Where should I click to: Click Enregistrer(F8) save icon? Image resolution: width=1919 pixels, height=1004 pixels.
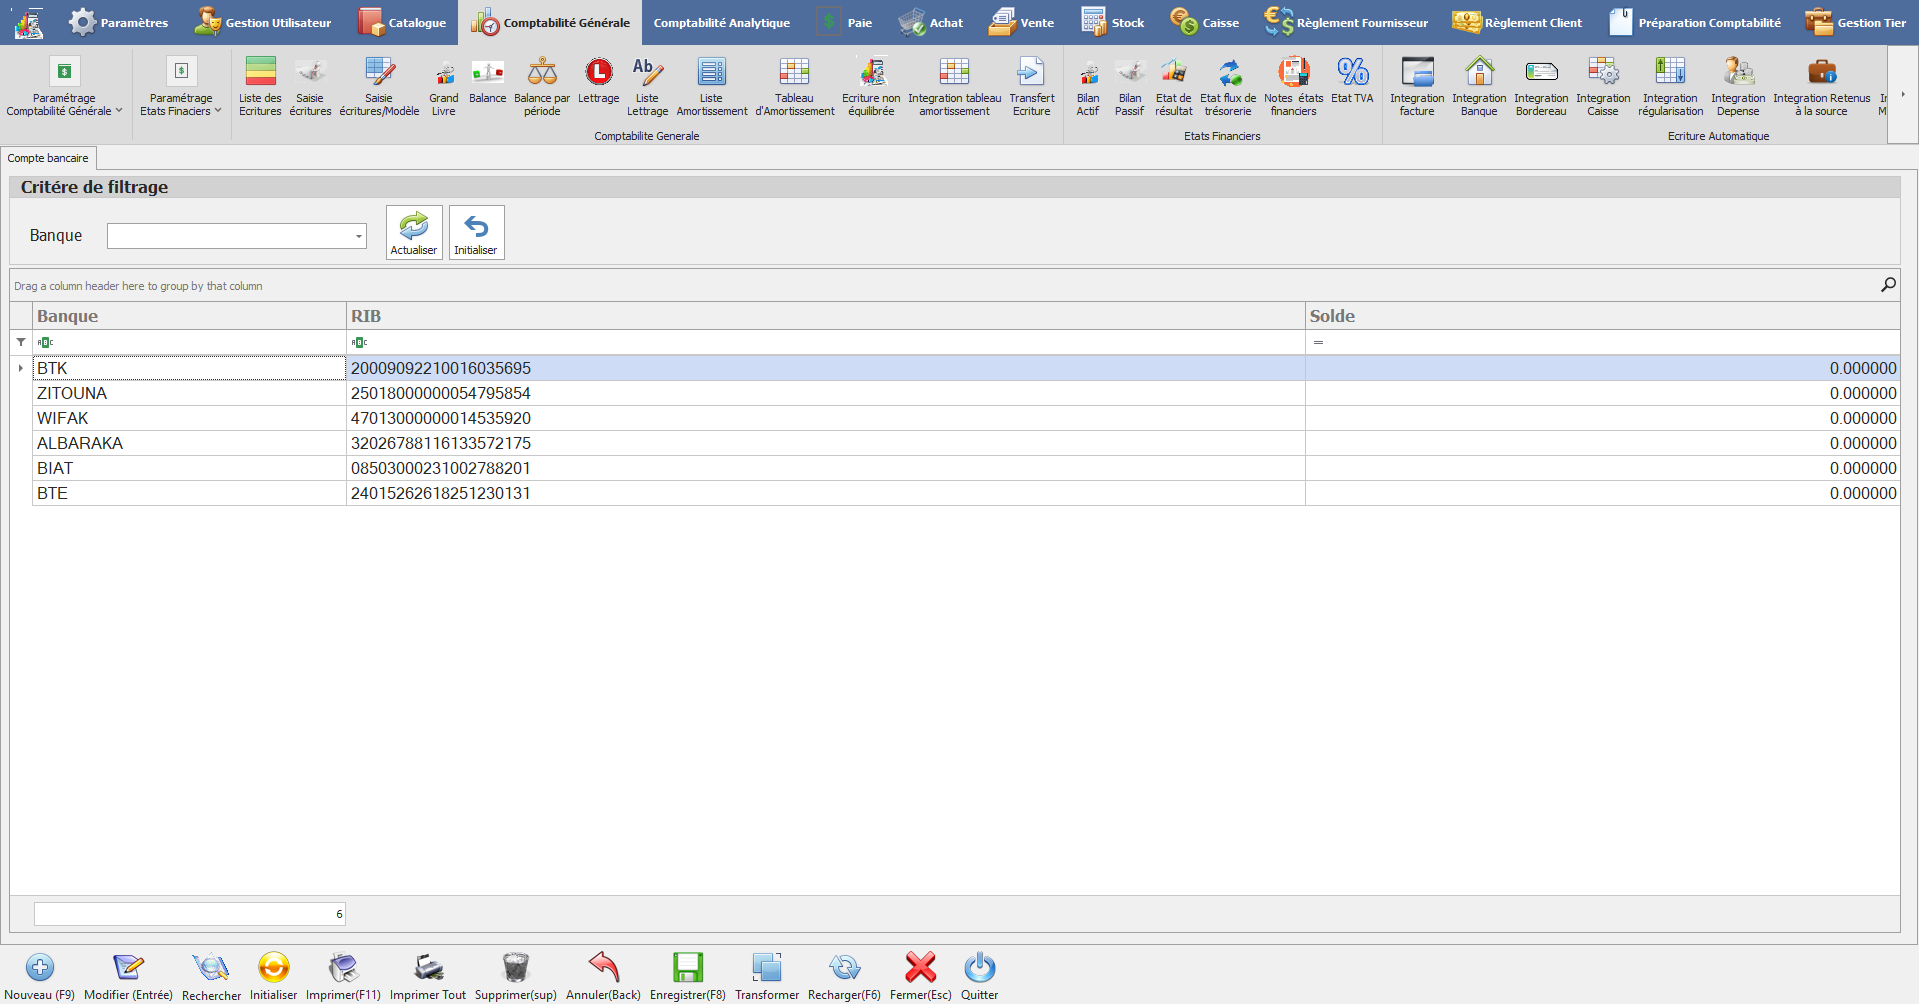[x=687, y=967]
